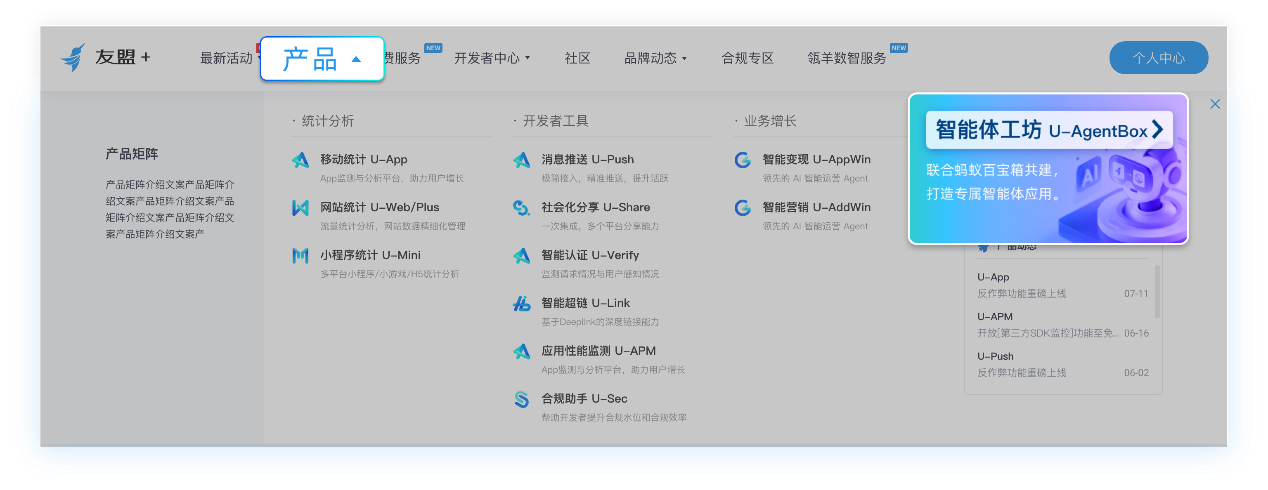Click the 社会化分享 U-Share icon
The height and width of the screenshot is (490, 1268).
click(521, 208)
